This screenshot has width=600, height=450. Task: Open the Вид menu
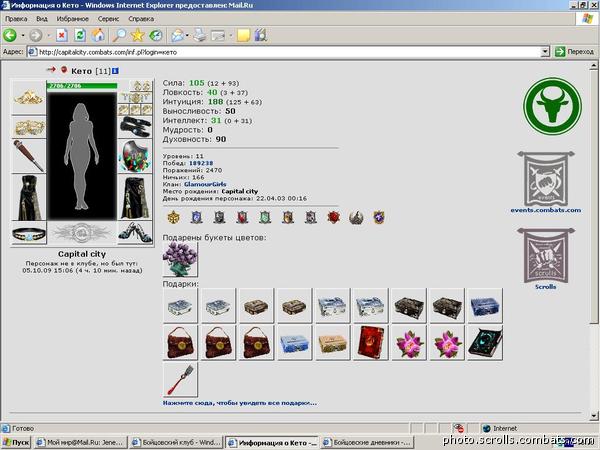point(42,19)
